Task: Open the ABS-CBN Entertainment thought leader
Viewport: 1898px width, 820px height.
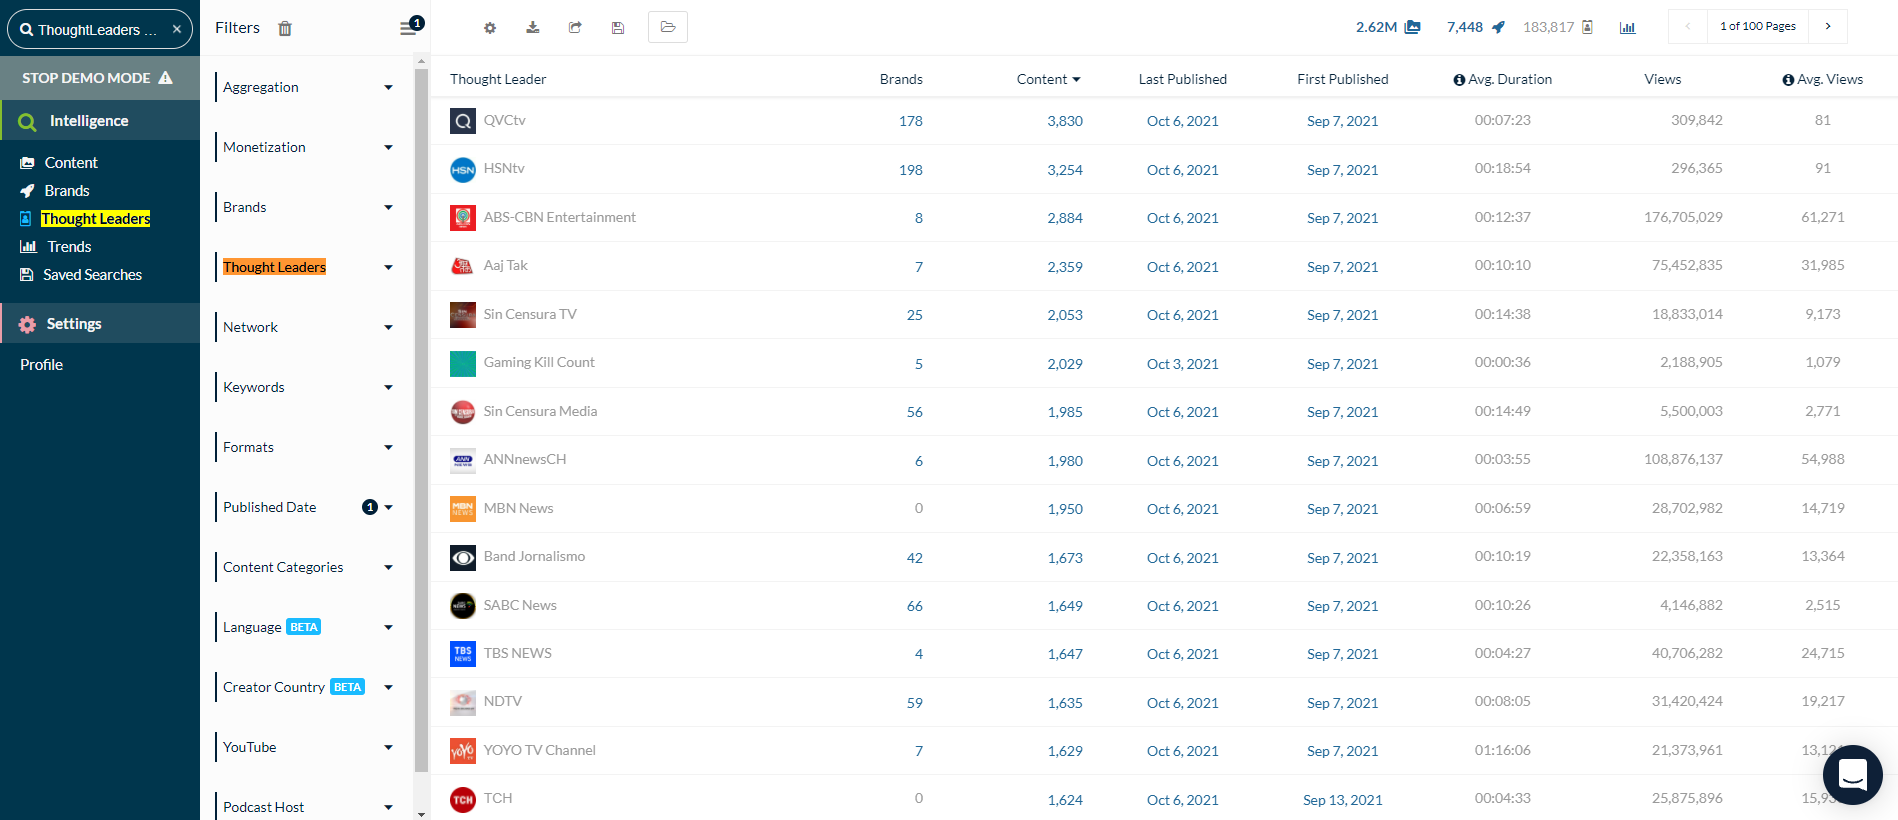Action: [x=560, y=217]
